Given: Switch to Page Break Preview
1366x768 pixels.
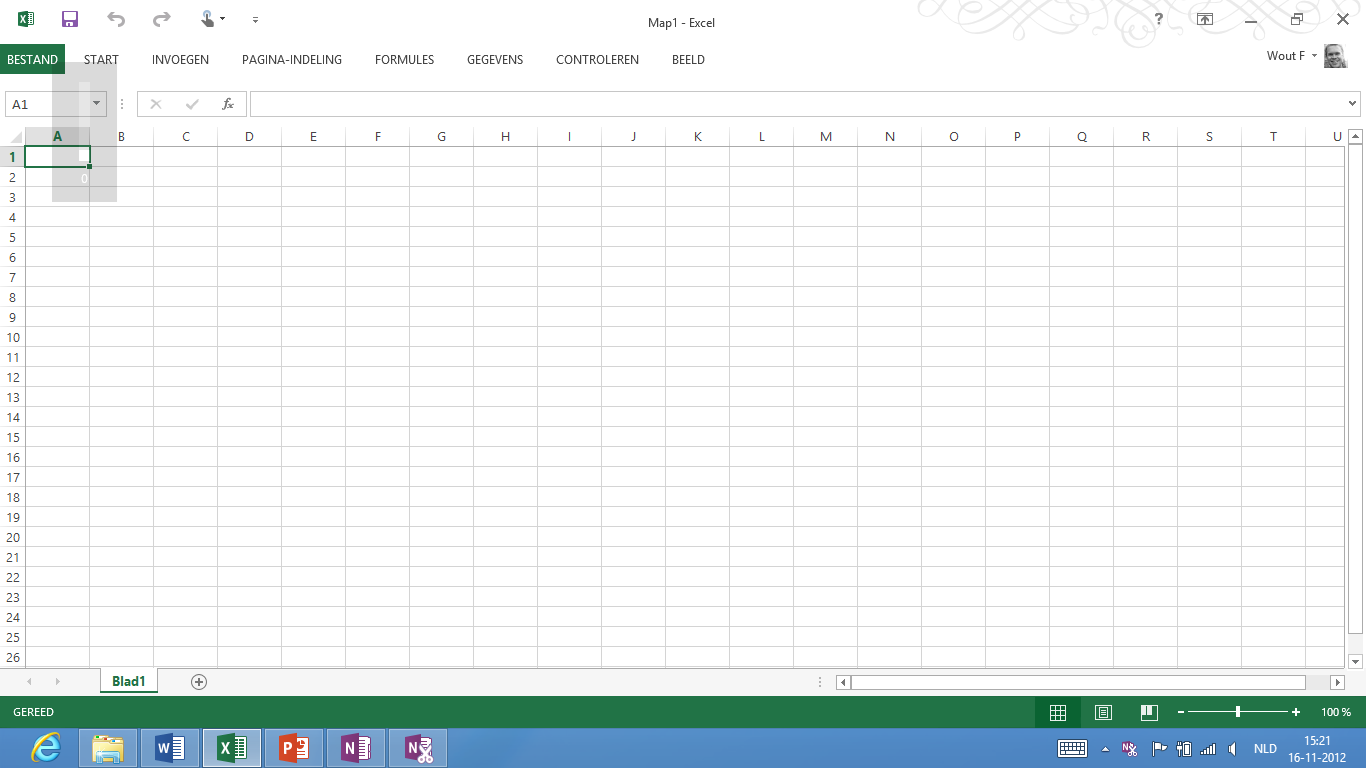Looking at the screenshot, I should point(1149,712).
